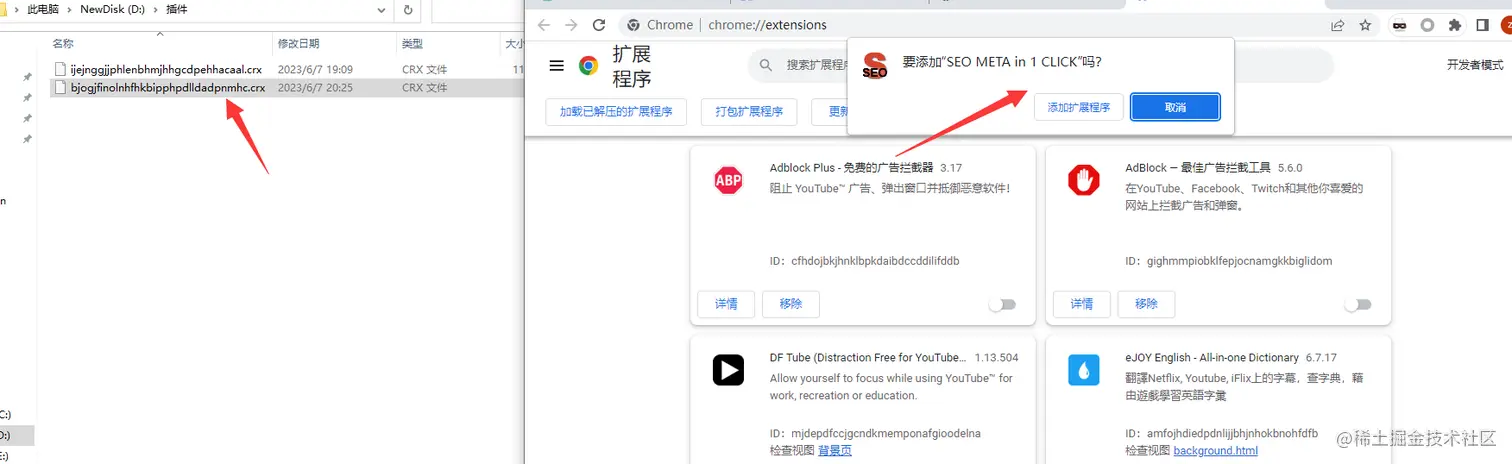Expand the chevron before 此电脑 in the breadcrumb
Image resolution: width=1512 pixels, height=464 pixels.
click(x=15, y=10)
